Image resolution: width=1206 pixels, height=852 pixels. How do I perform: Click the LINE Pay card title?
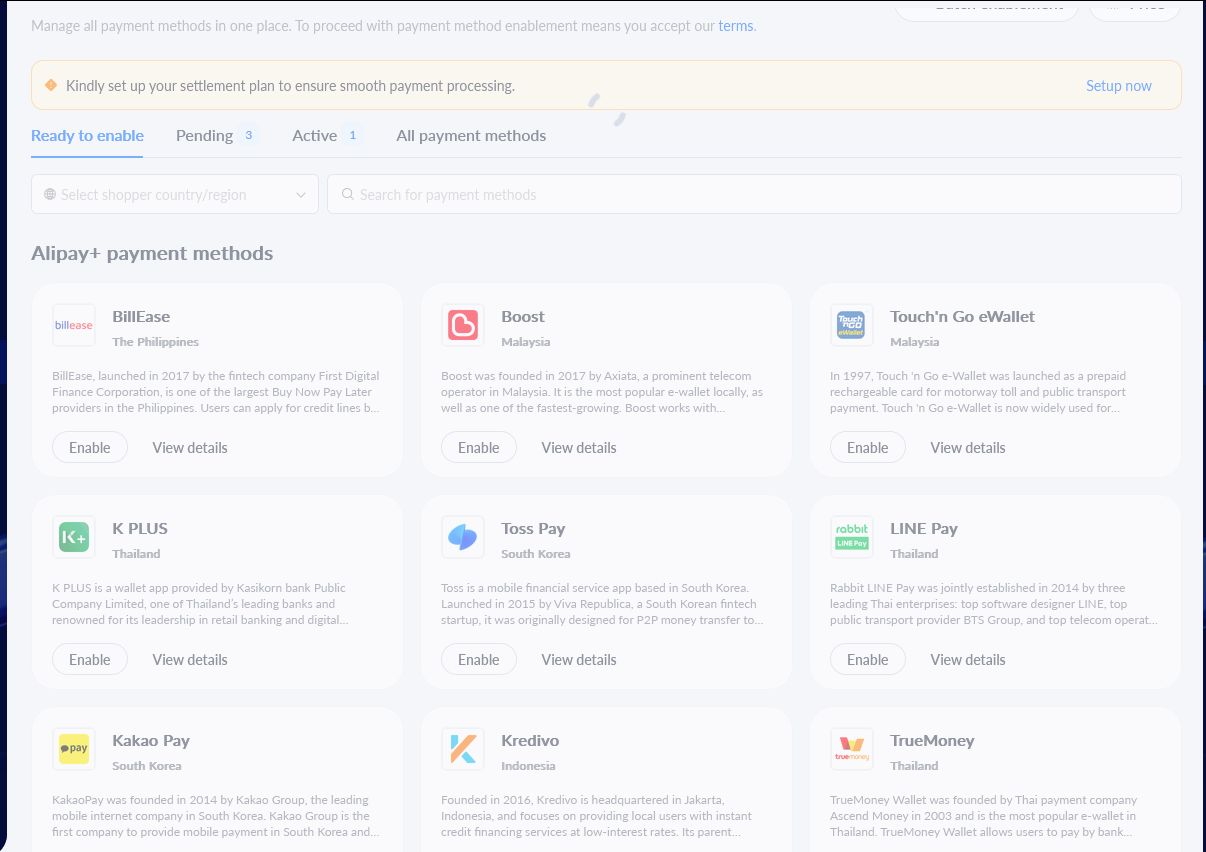[x=924, y=529]
